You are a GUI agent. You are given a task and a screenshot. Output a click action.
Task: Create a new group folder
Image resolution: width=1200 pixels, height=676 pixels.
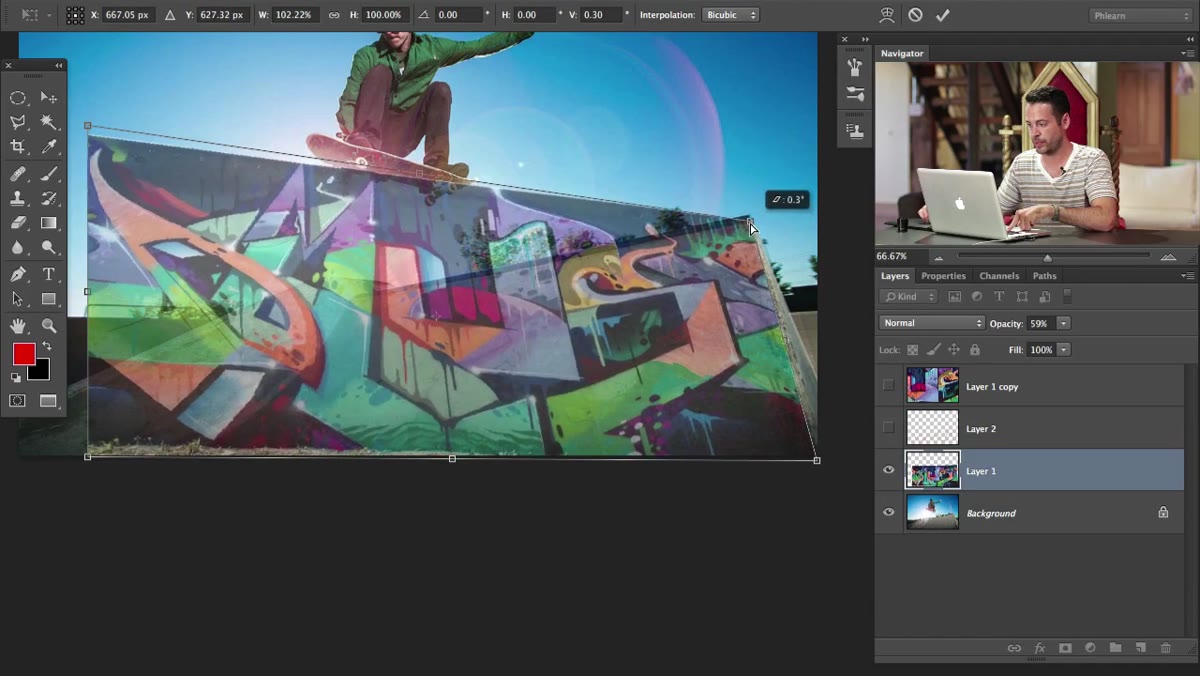tap(1115, 648)
